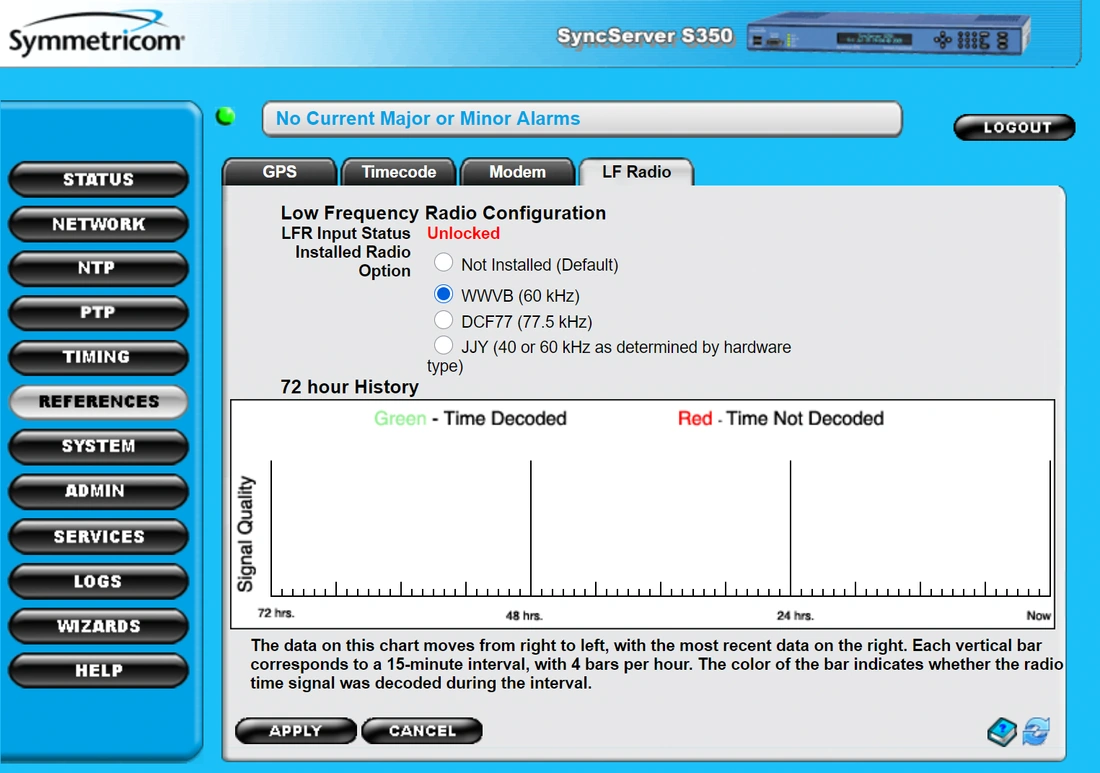Click the alarms status message bar
The image size is (1100, 773).
(581, 119)
